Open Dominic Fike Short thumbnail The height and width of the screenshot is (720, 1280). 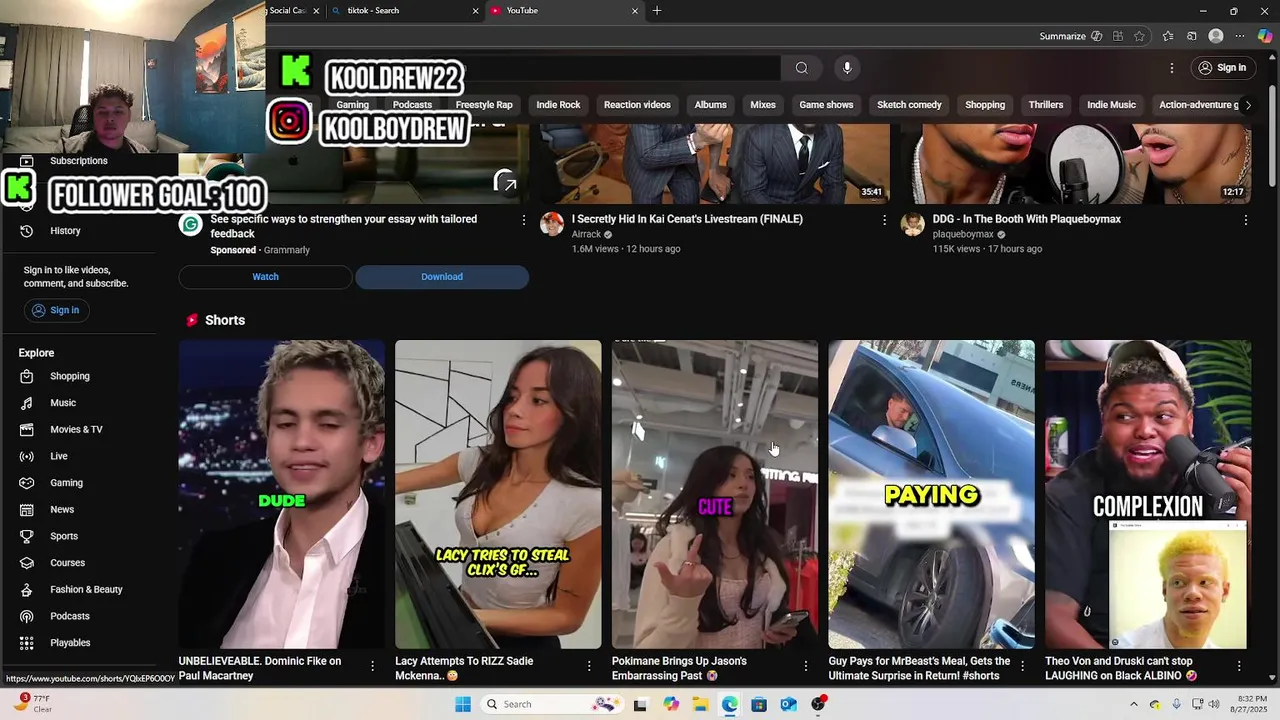(x=282, y=494)
